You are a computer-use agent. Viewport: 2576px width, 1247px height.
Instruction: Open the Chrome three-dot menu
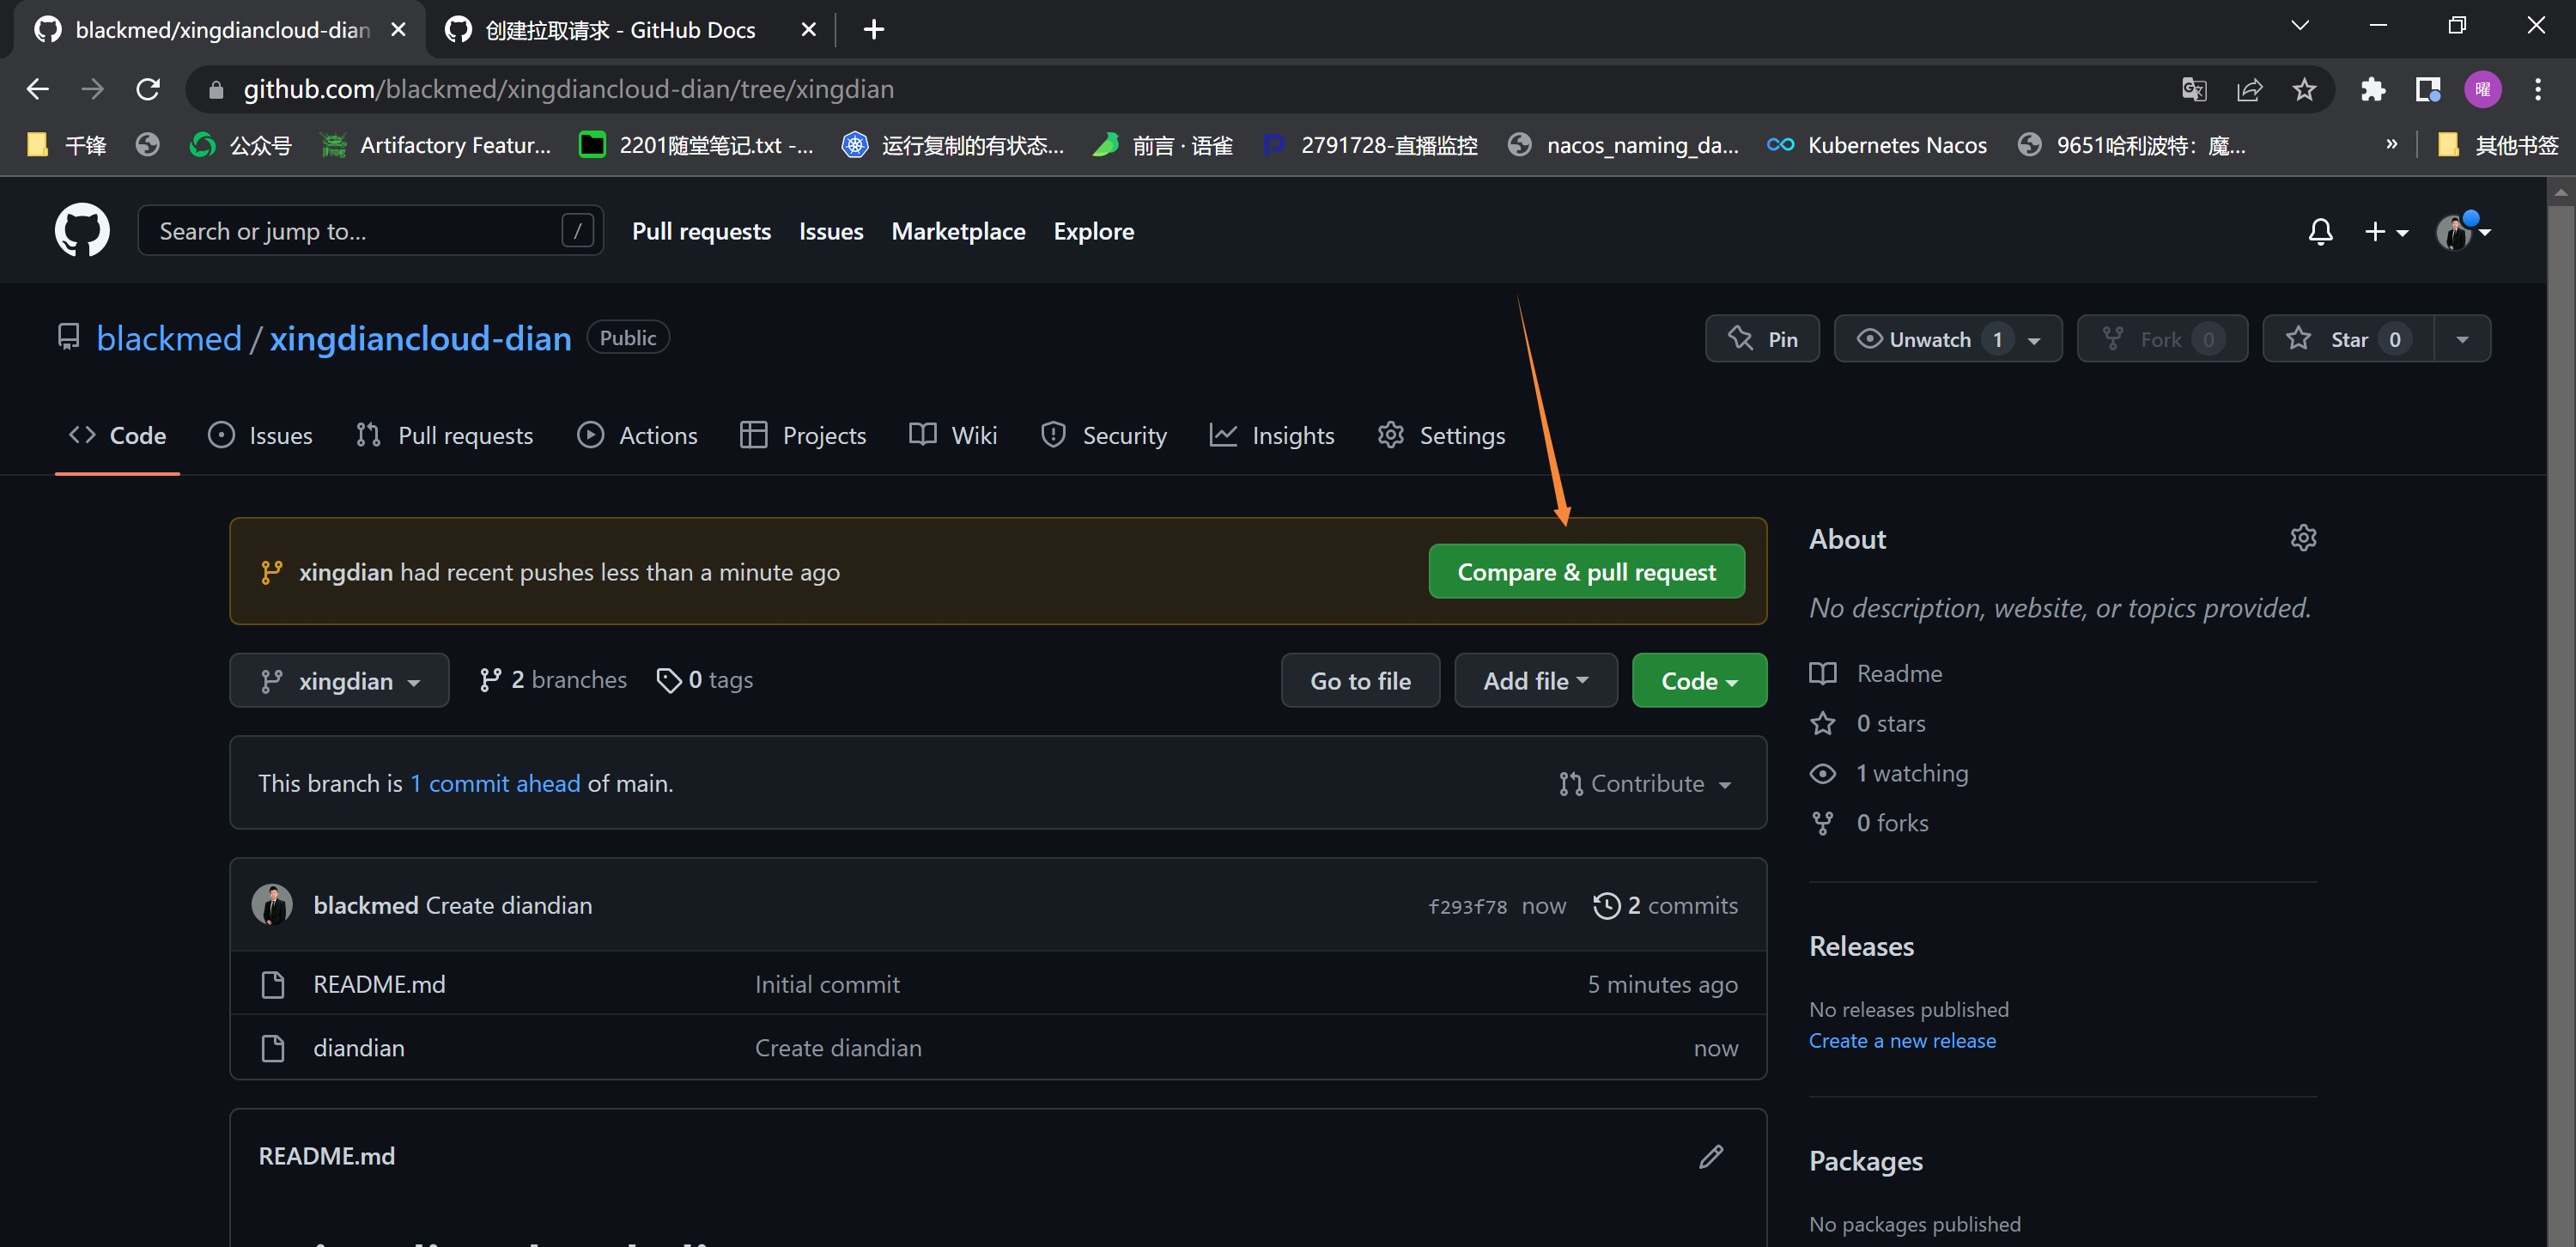[x=2538, y=89]
